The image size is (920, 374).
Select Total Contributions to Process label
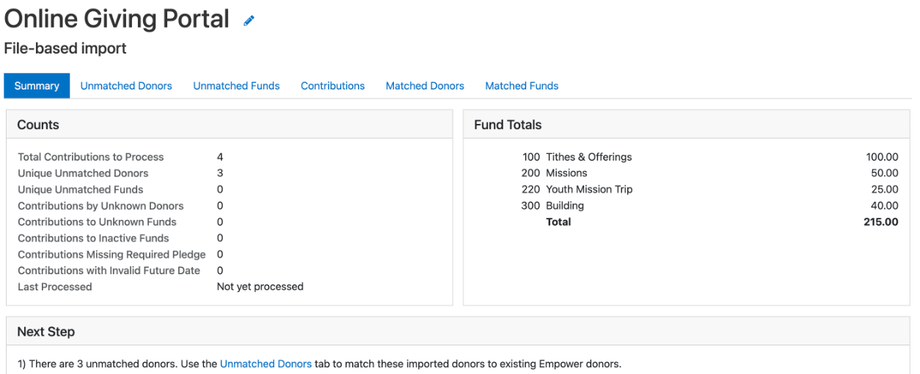point(91,157)
